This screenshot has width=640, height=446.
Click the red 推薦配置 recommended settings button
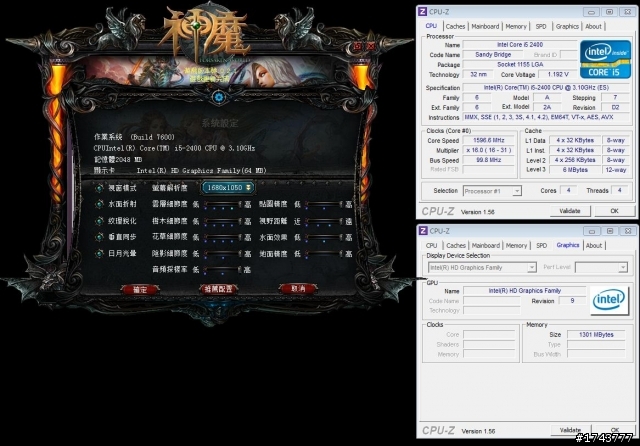tap(218, 289)
